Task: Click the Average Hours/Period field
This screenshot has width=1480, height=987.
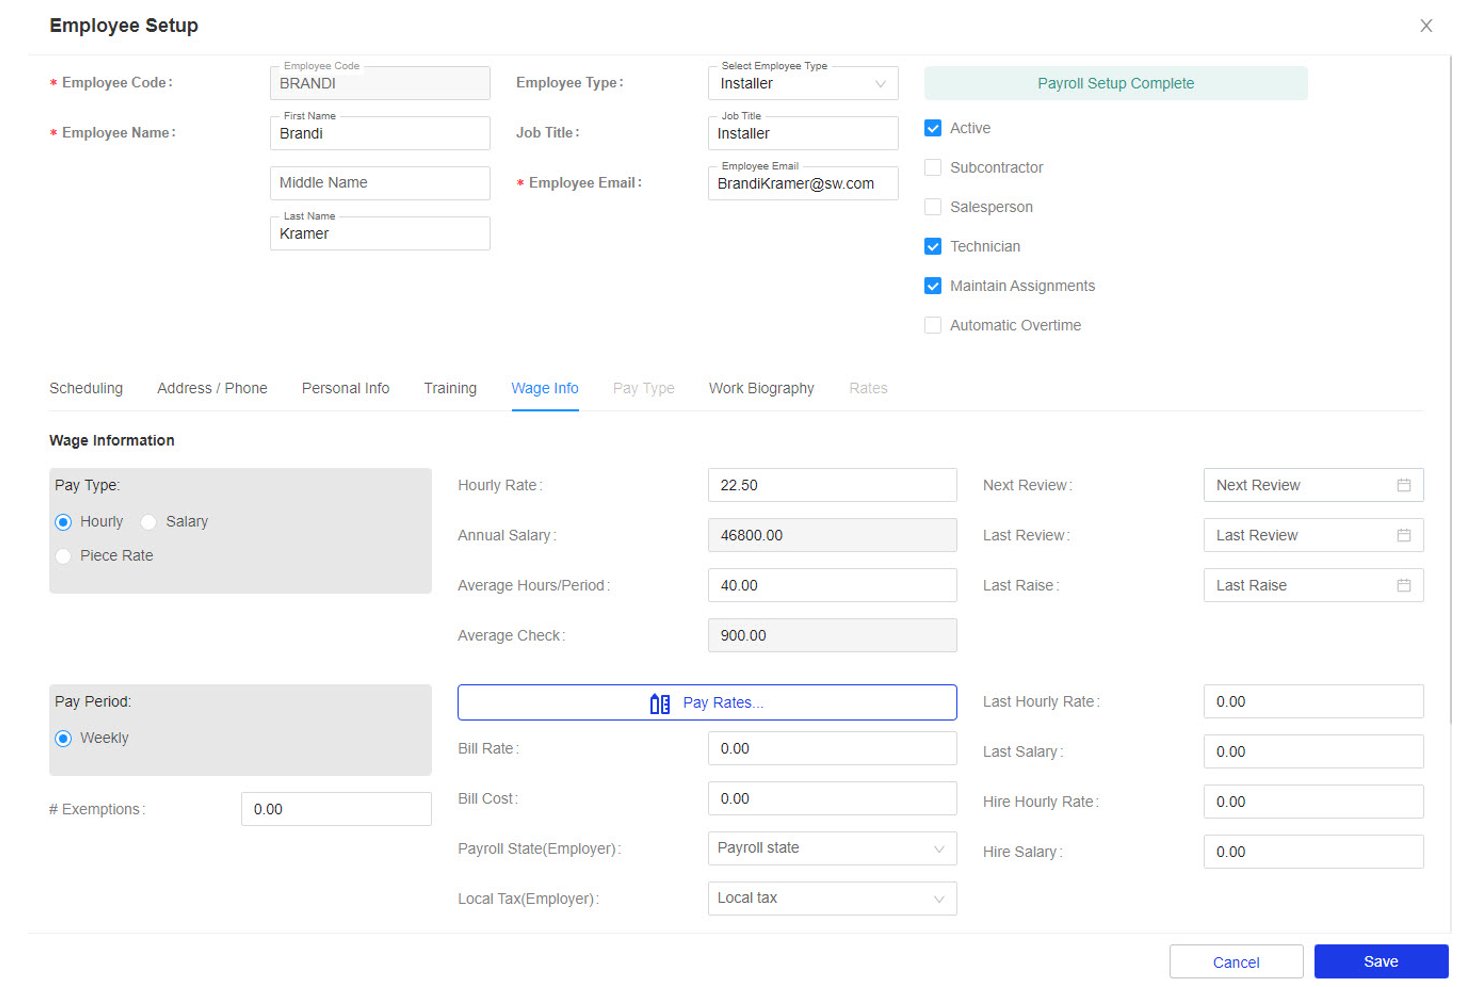Action: click(x=832, y=585)
